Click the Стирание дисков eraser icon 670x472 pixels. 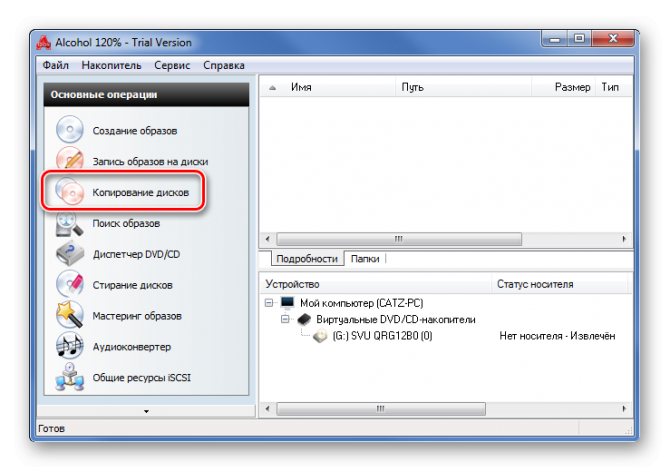(70, 284)
